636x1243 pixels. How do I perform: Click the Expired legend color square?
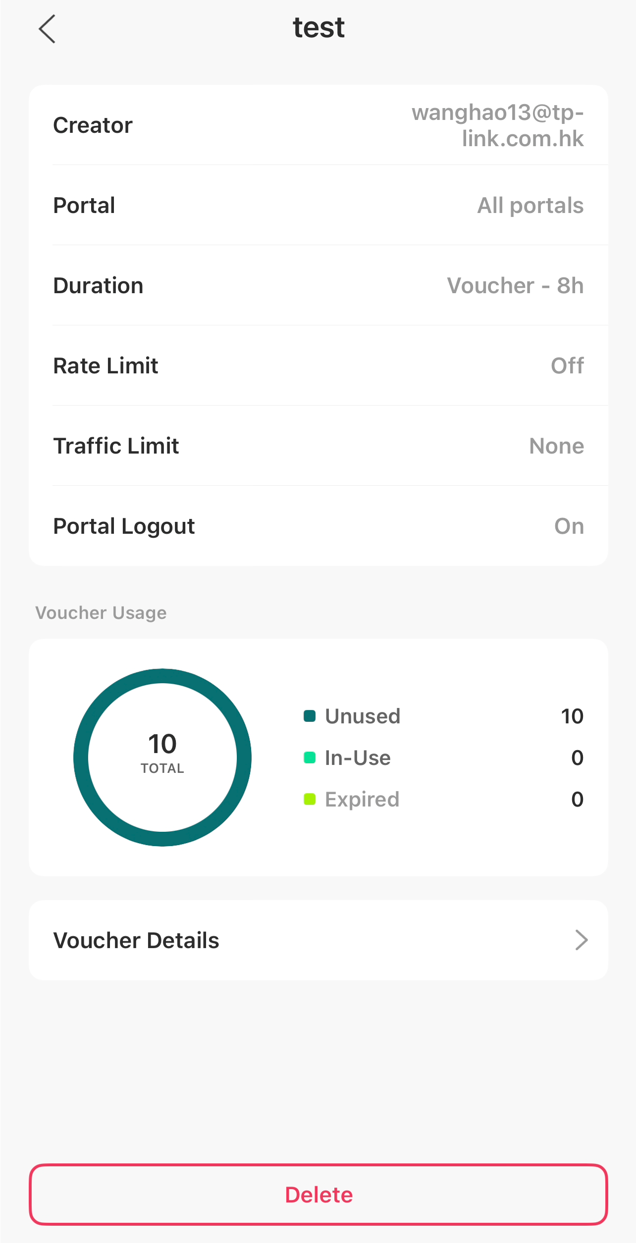coord(310,799)
